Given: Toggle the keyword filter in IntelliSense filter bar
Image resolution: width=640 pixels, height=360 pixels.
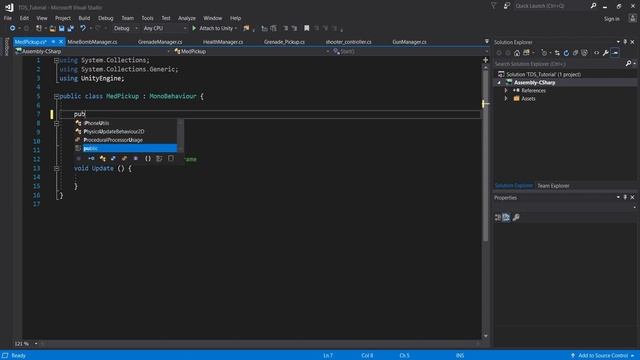Looking at the screenshot, I should point(159,158).
